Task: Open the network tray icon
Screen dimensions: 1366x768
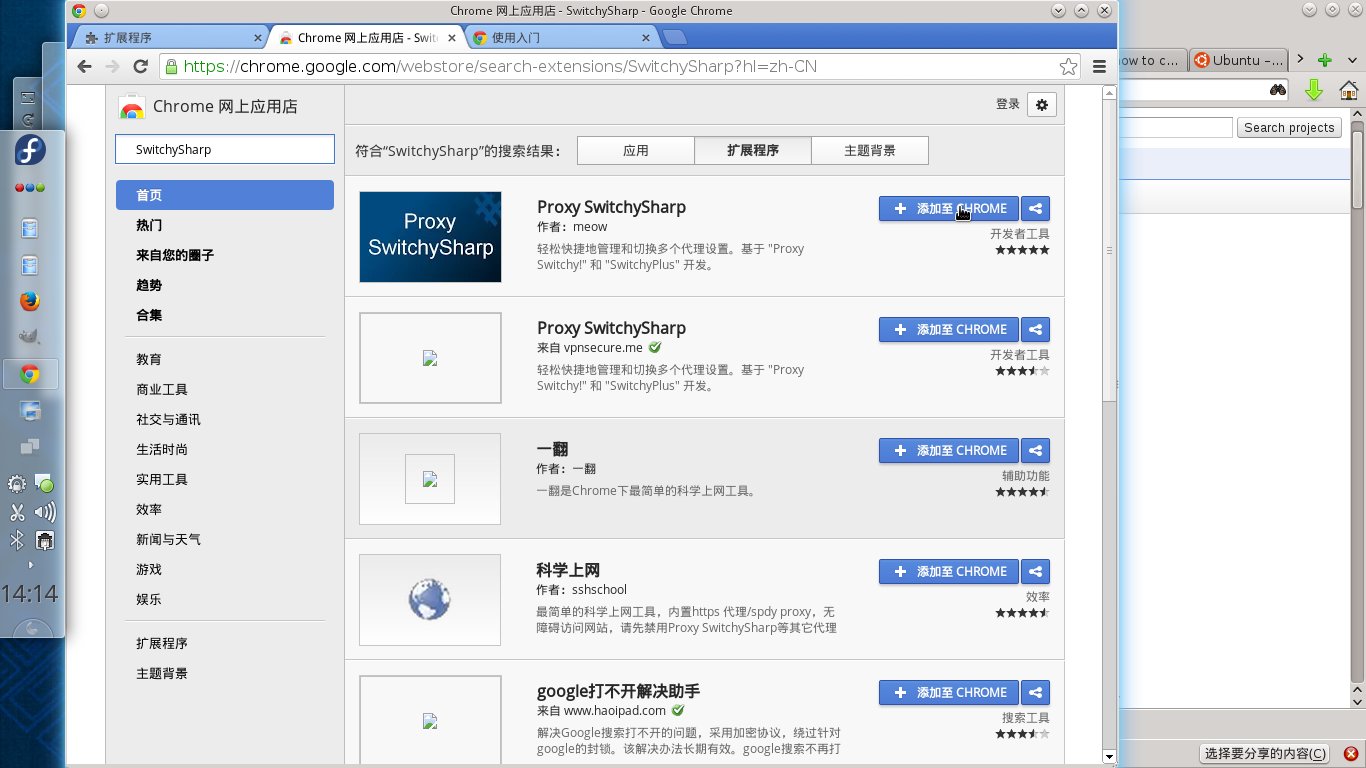Action: coord(45,541)
